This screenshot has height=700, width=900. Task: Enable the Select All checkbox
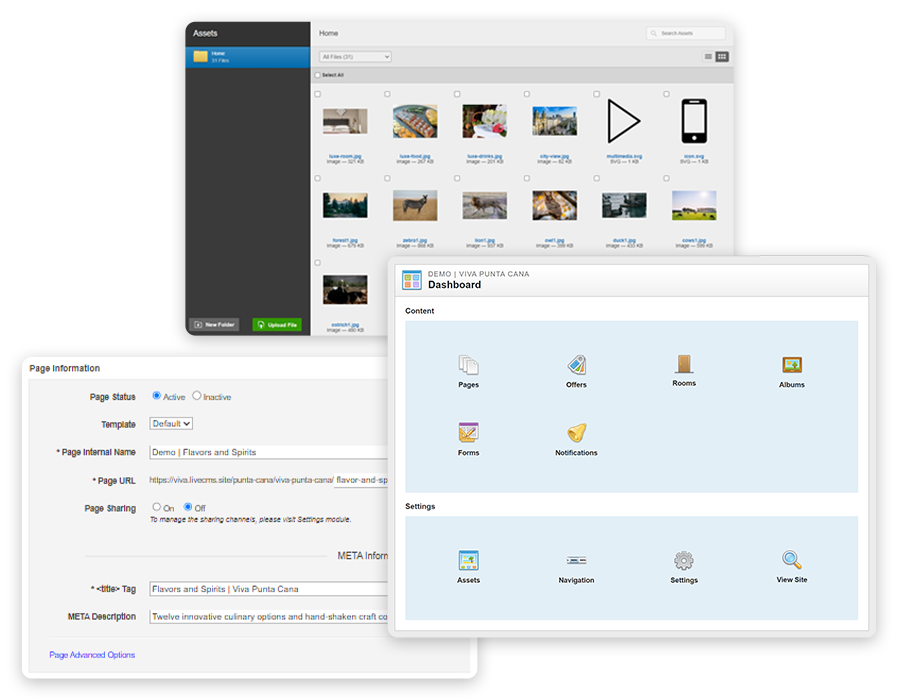[318, 75]
